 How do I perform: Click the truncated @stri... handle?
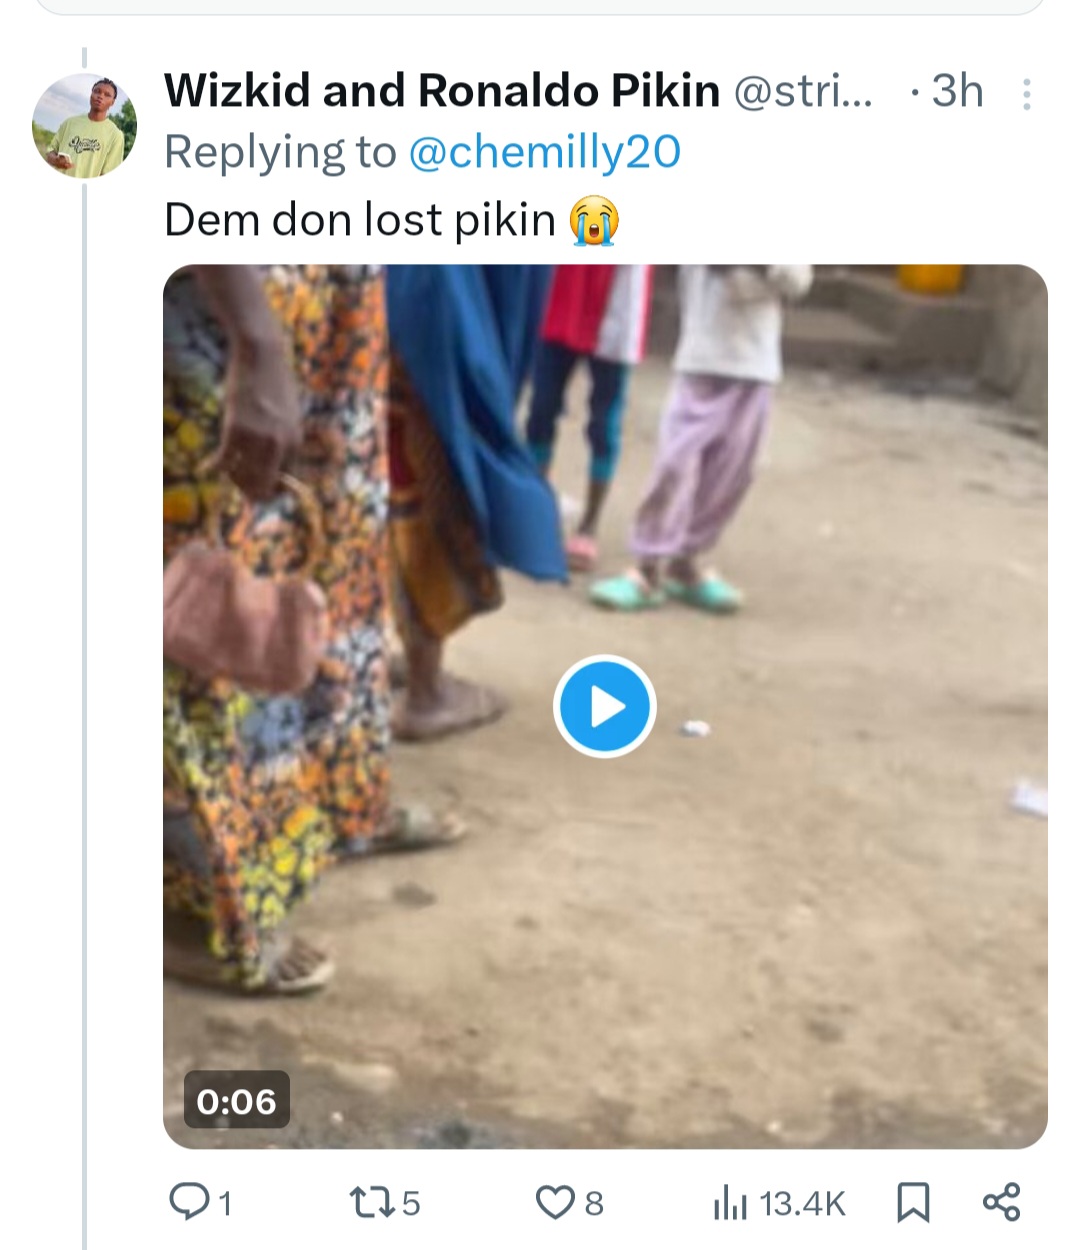802,91
